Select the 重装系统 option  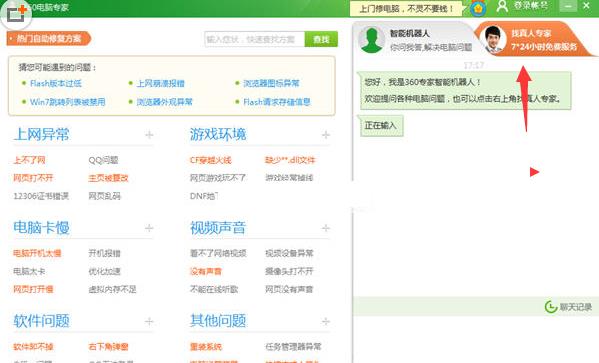tap(206, 347)
